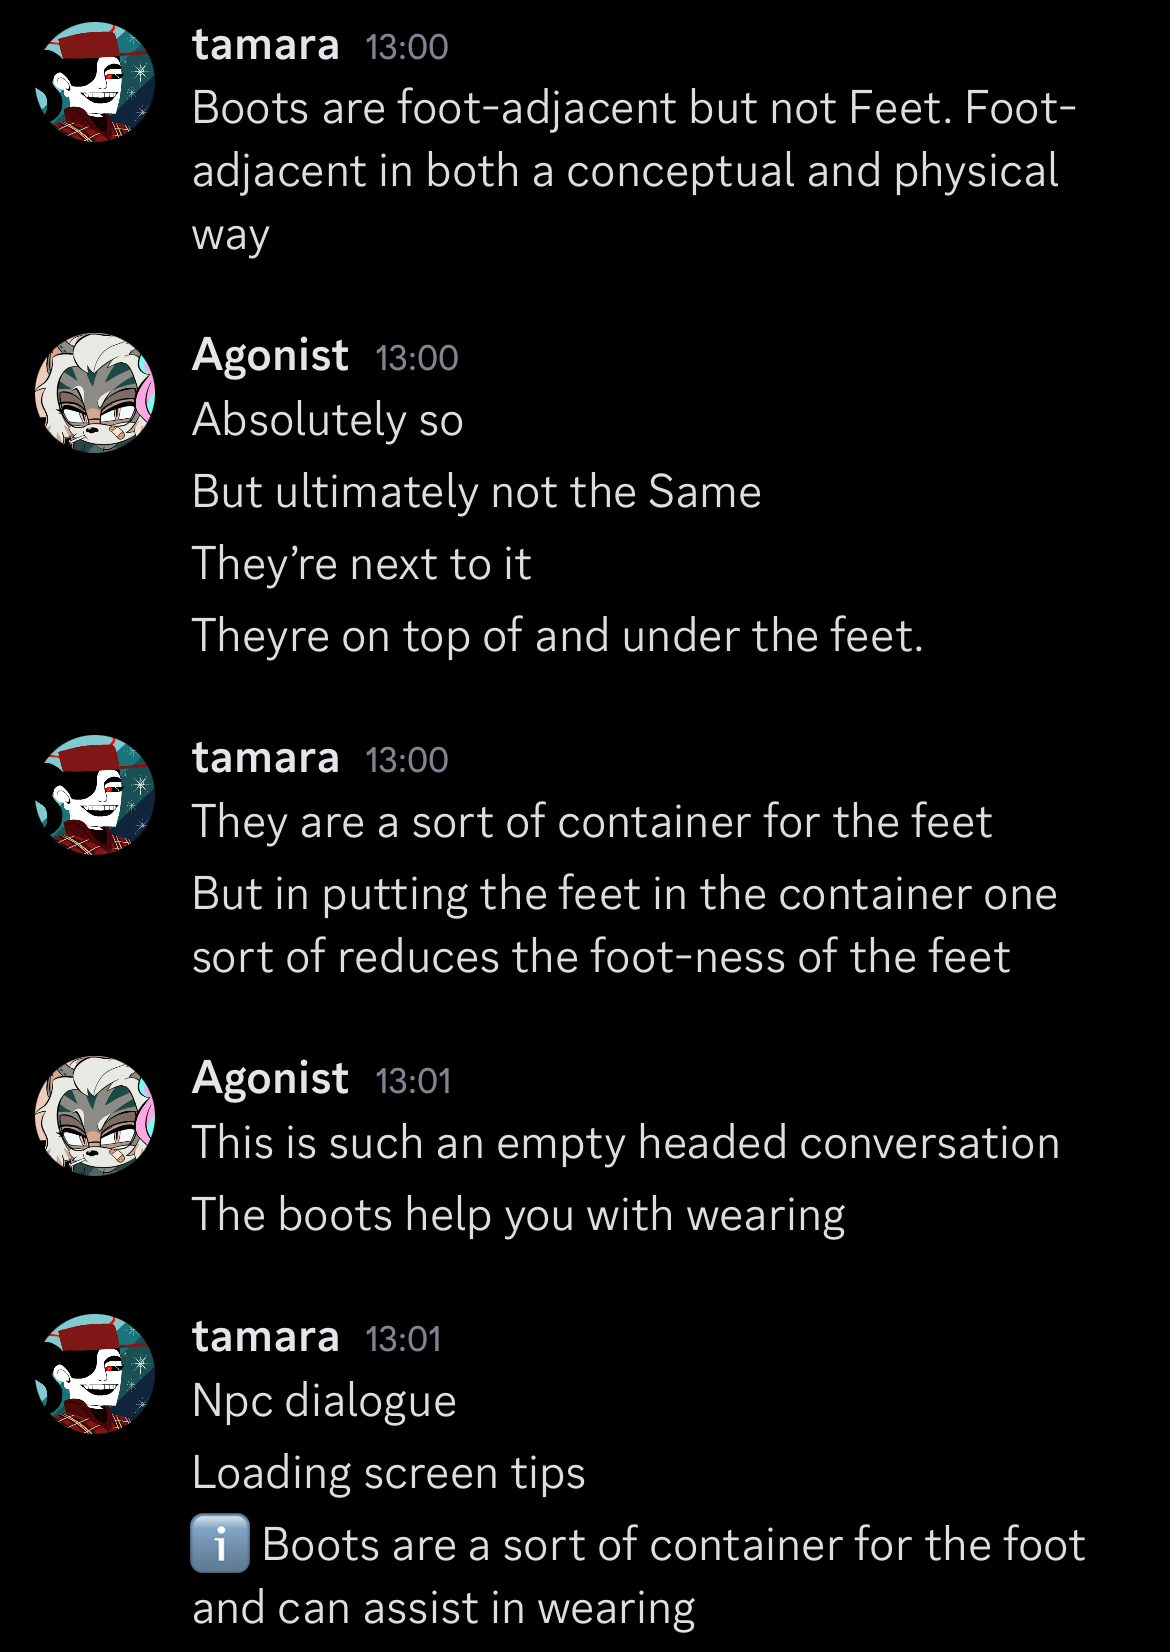Click tamara's avatar beside the foot-adjacent message
This screenshot has height=1652, width=1170.
pos(95,83)
